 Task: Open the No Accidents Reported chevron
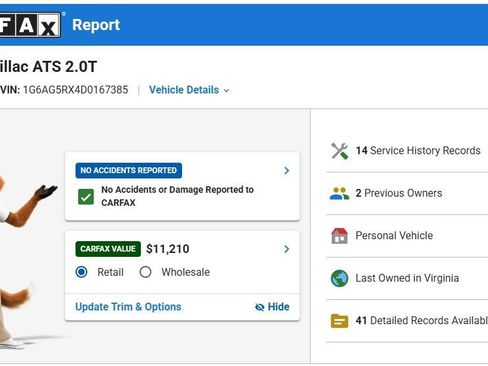tap(286, 171)
